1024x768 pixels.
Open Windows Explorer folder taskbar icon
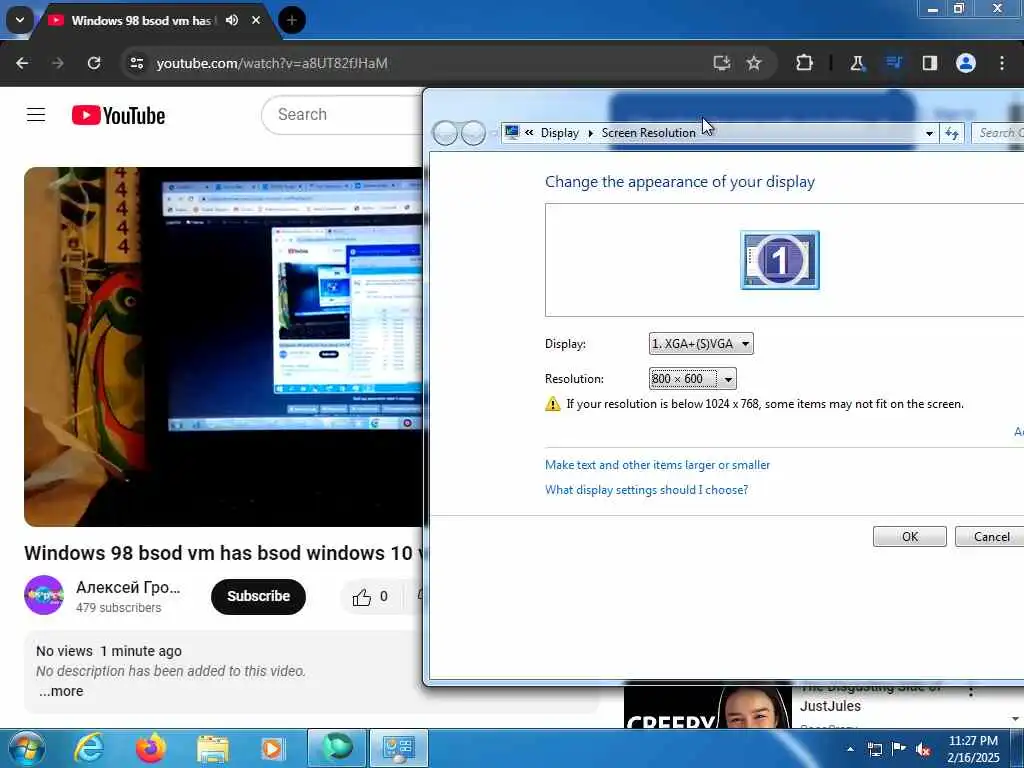pyautogui.click(x=213, y=749)
